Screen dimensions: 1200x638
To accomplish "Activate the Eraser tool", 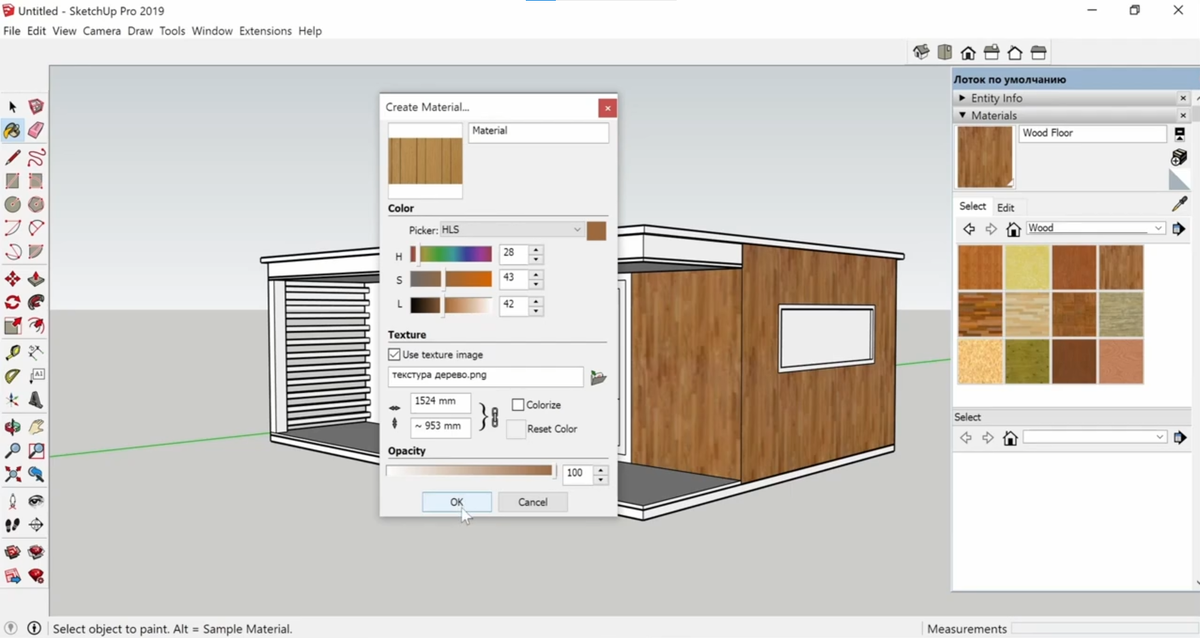I will click(37, 130).
